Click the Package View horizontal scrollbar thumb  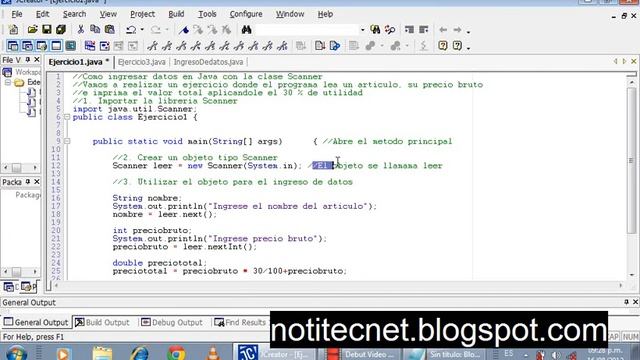click(16, 271)
